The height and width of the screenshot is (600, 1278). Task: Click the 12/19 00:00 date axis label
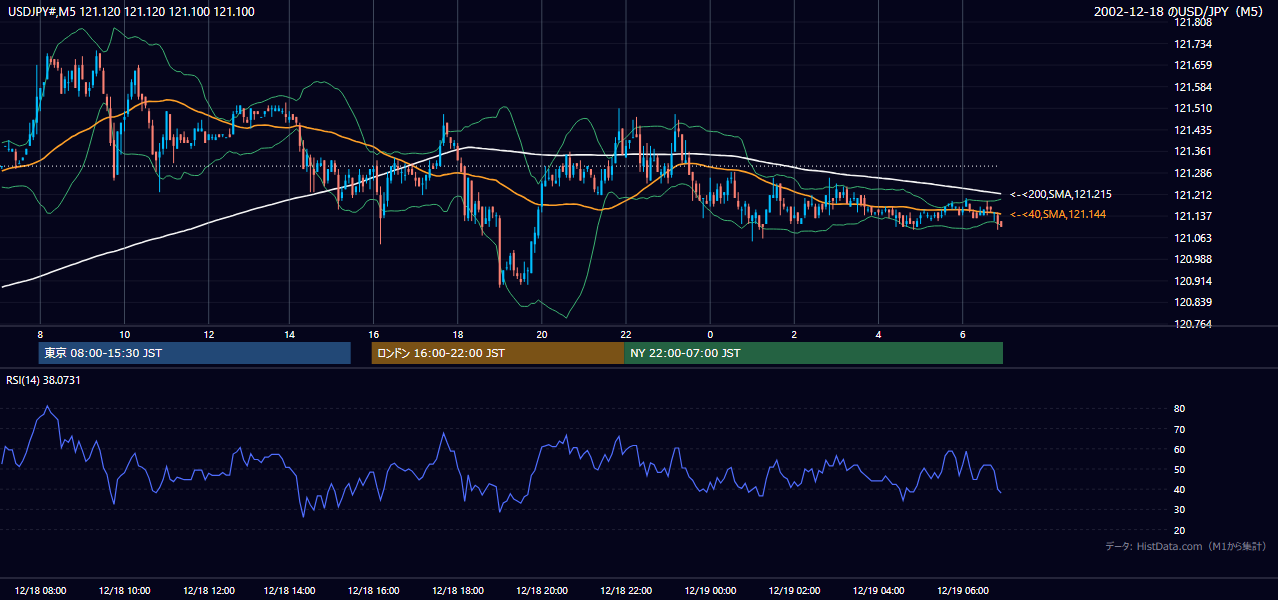(x=711, y=590)
